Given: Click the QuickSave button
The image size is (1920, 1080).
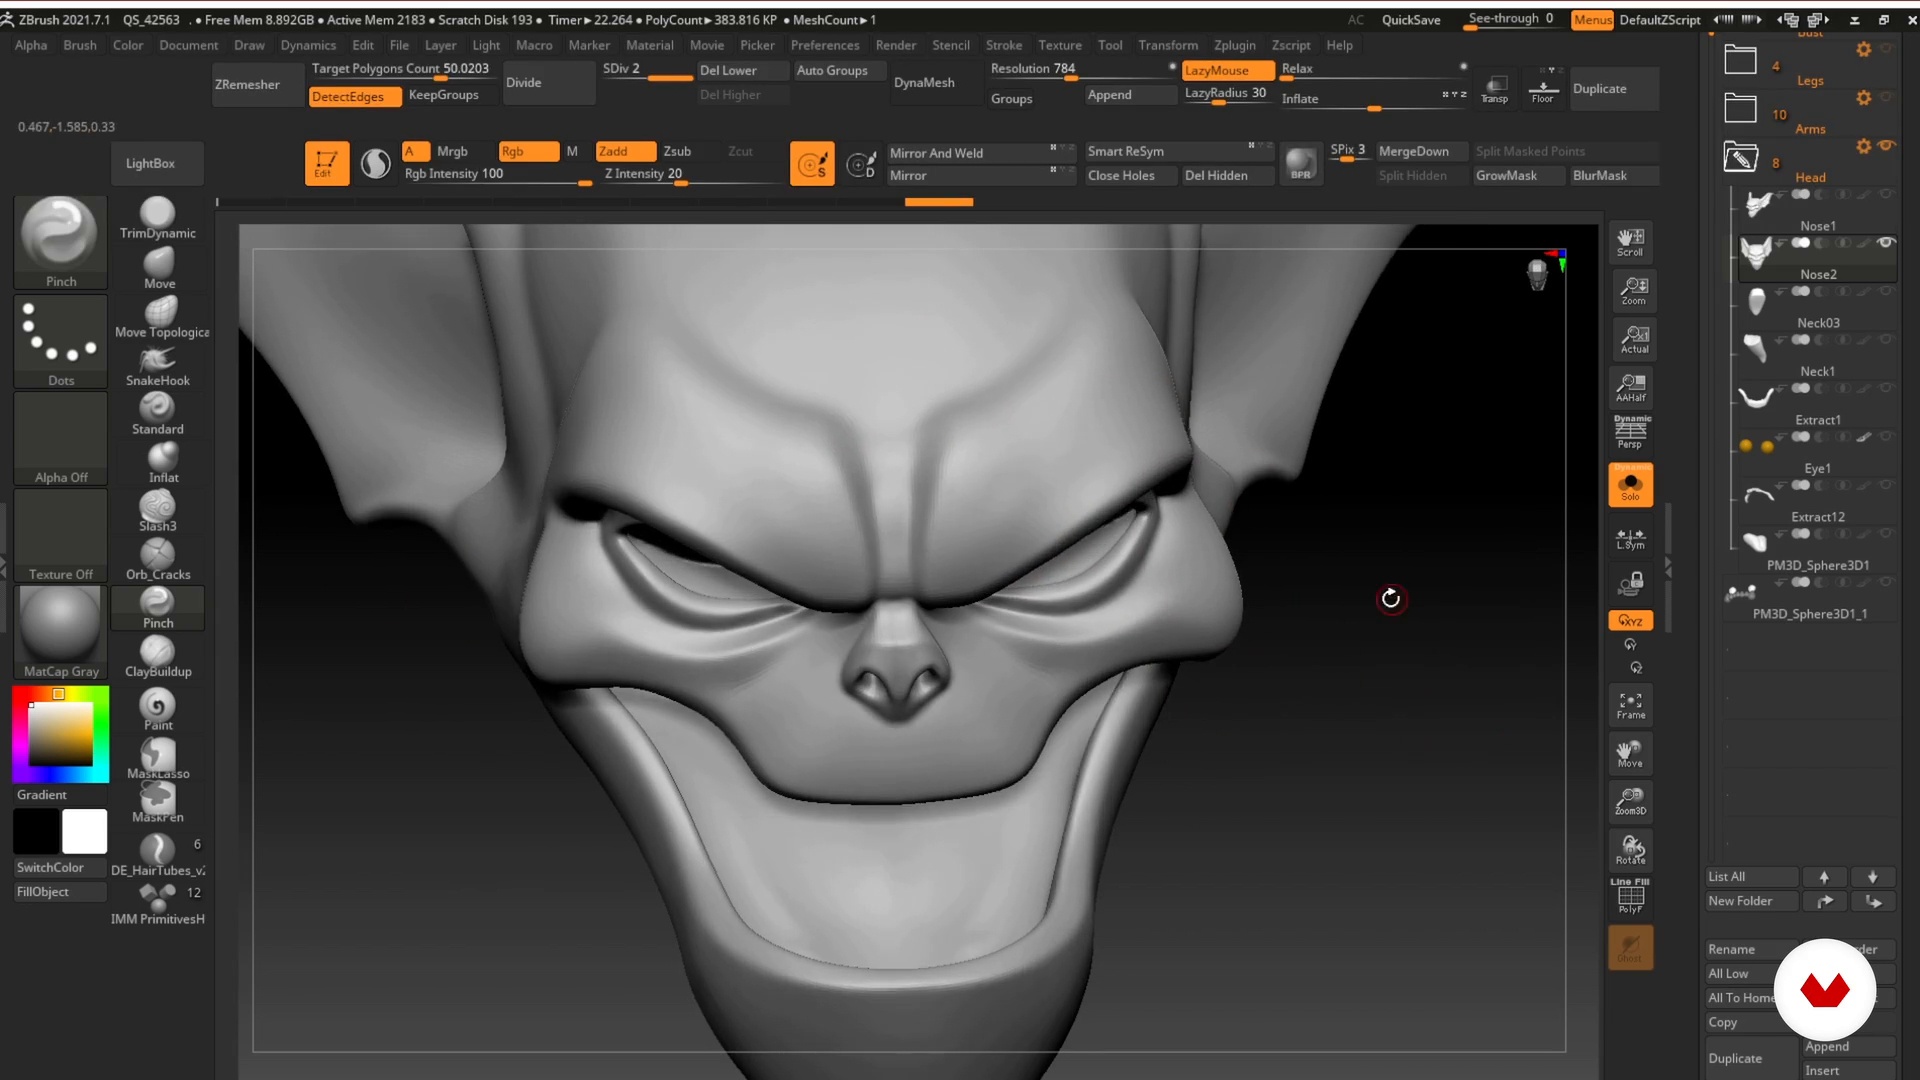Looking at the screenshot, I should coord(1411,19).
